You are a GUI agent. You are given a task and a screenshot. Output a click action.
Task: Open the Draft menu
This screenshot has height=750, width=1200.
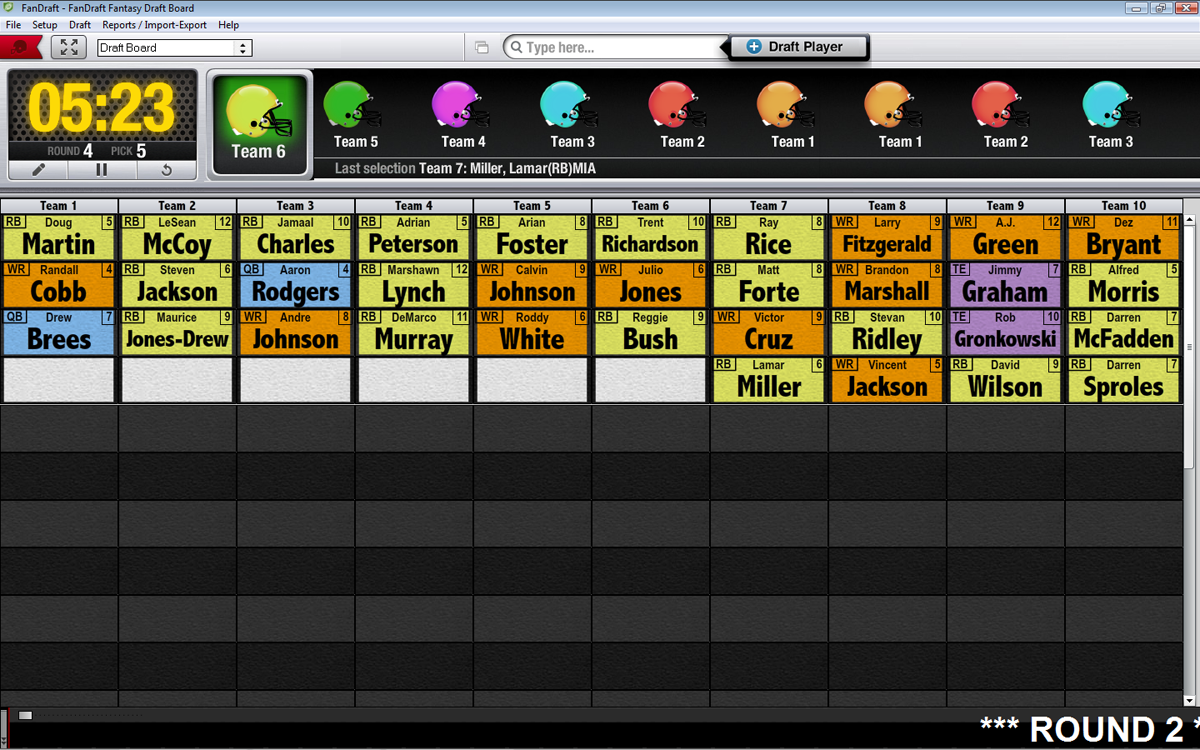pyautogui.click(x=80, y=25)
